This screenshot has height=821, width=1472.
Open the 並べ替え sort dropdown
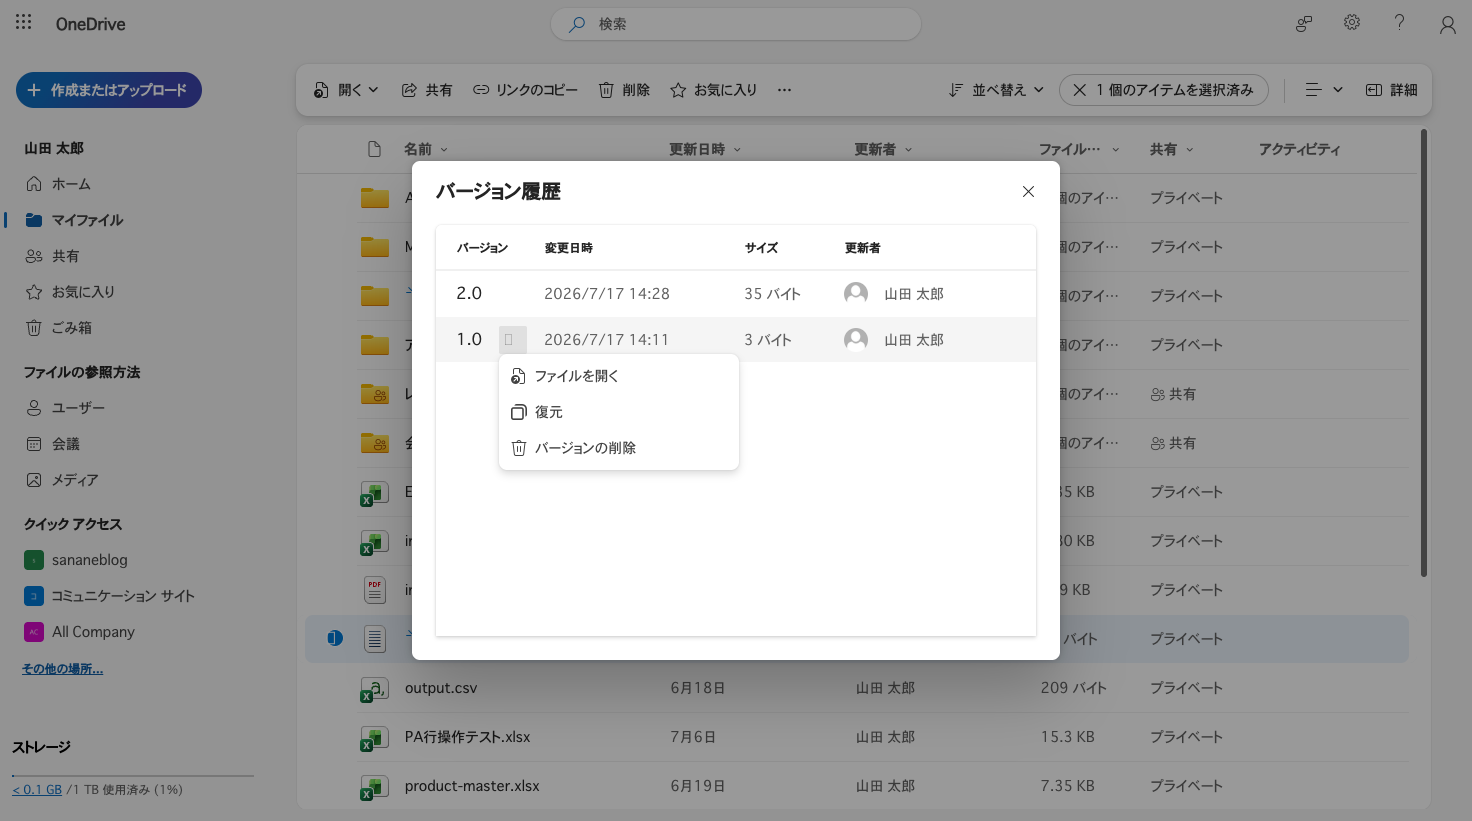click(x=997, y=90)
